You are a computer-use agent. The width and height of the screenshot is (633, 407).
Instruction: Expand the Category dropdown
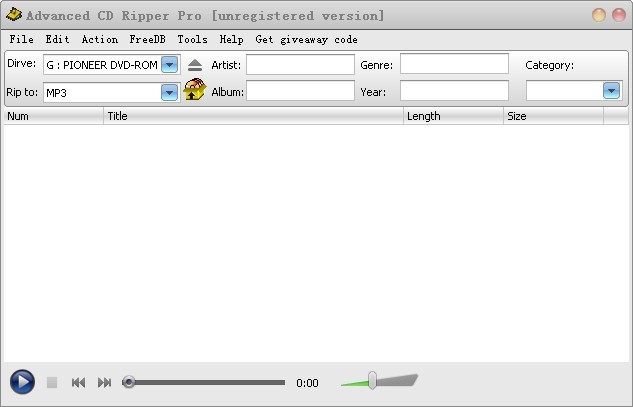coord(611,91)
